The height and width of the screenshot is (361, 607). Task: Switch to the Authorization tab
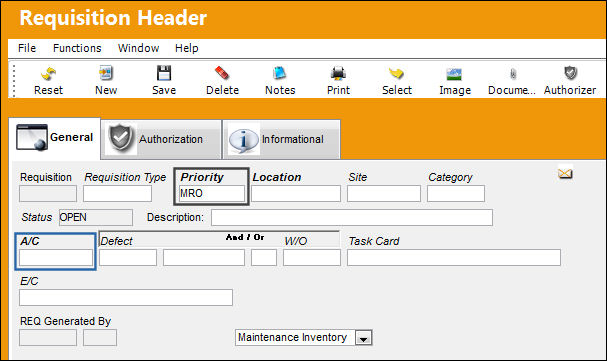pyautogui.click(x=161, y=139)
